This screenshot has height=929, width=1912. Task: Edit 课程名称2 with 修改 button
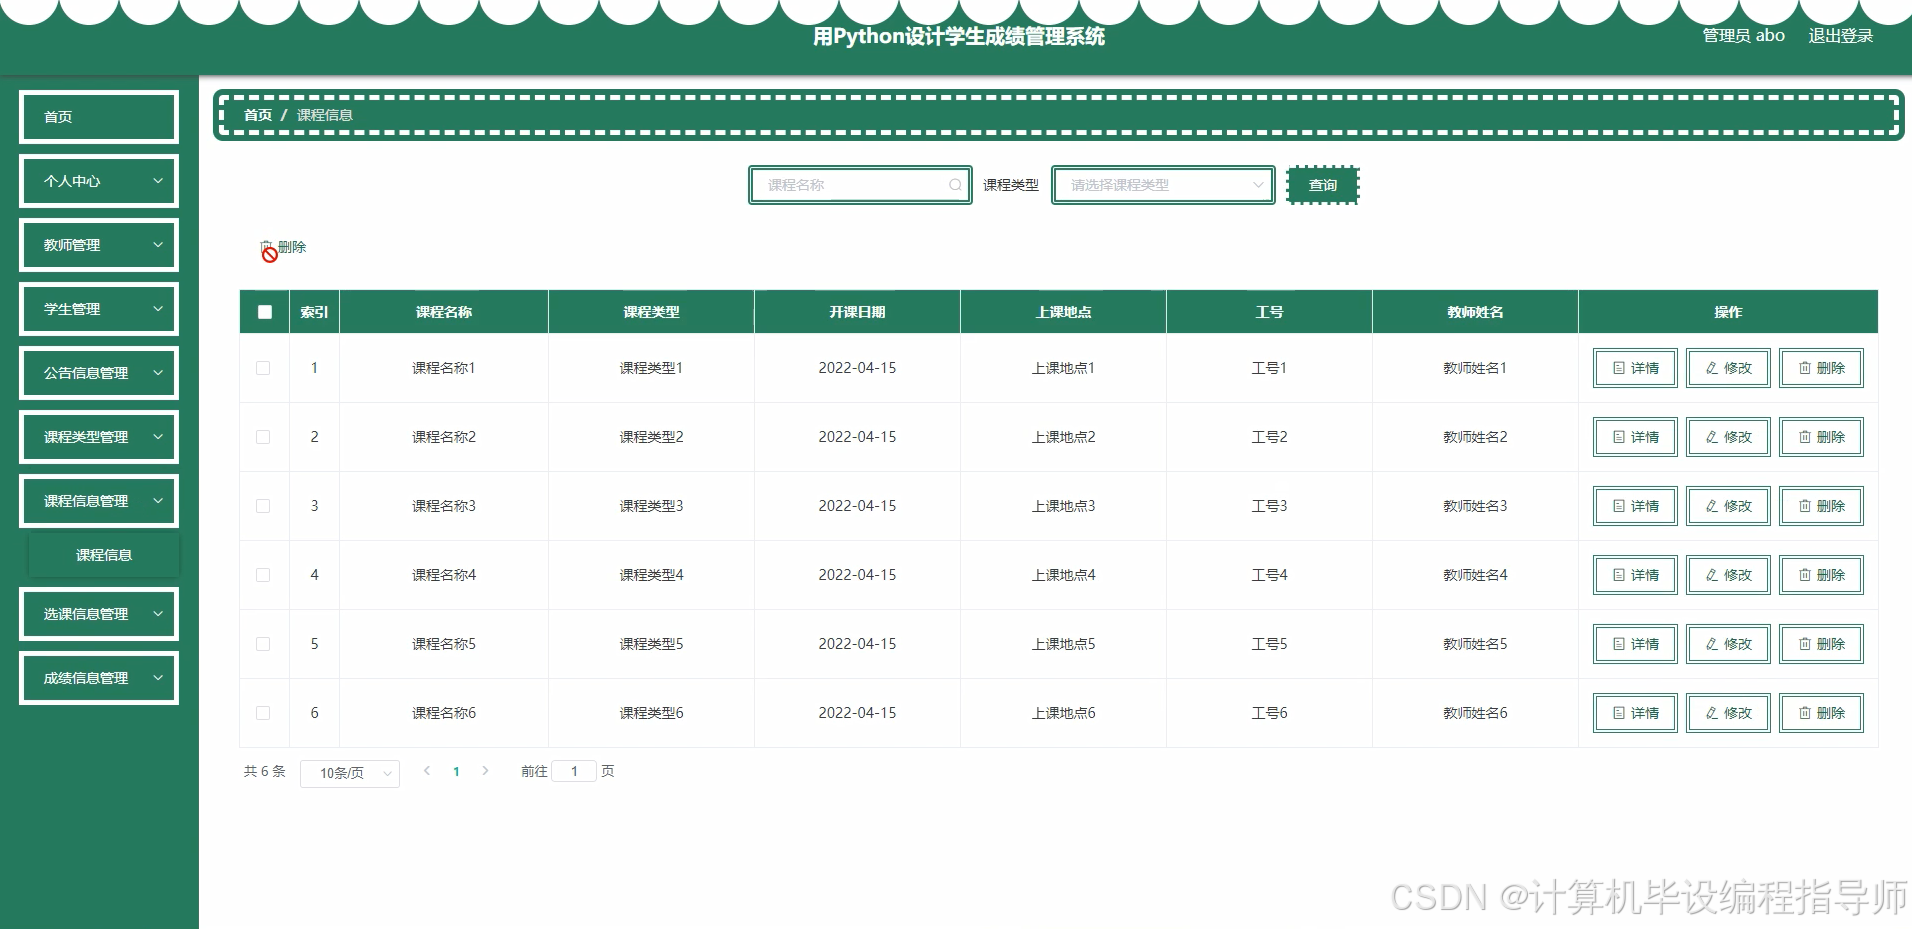1728,437
